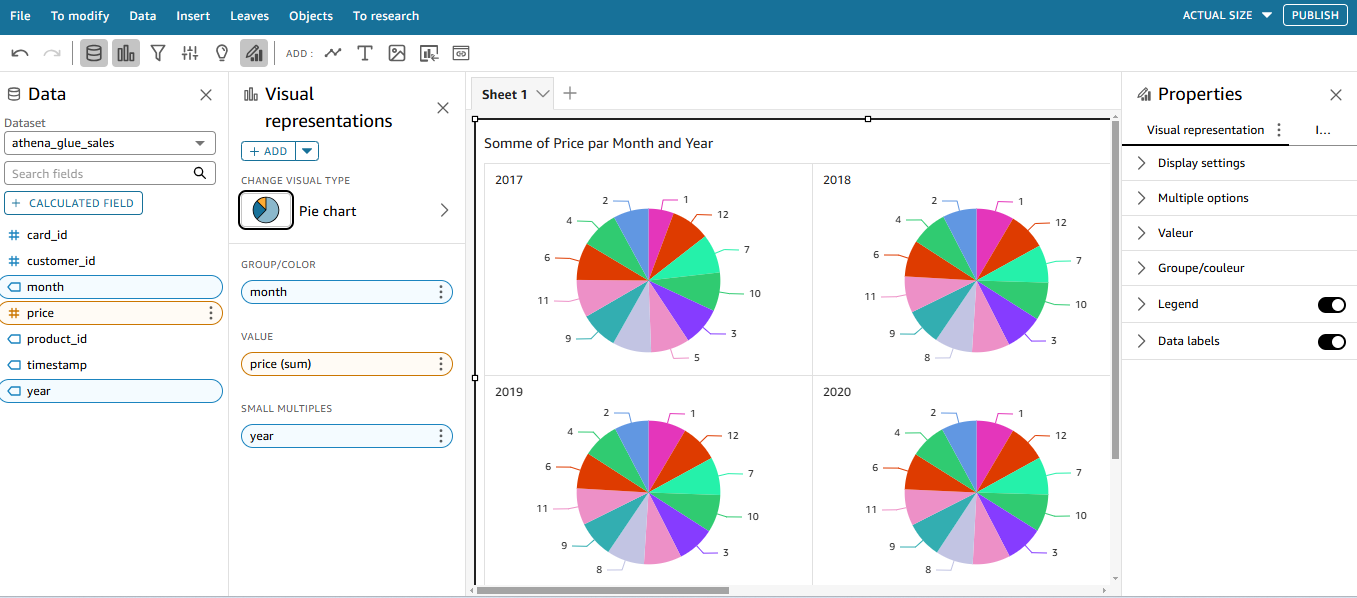Image resolution: width=1357 pixels, height=598 pixels.
Task: Expand the Display settings section
Action: [1201, 163]
